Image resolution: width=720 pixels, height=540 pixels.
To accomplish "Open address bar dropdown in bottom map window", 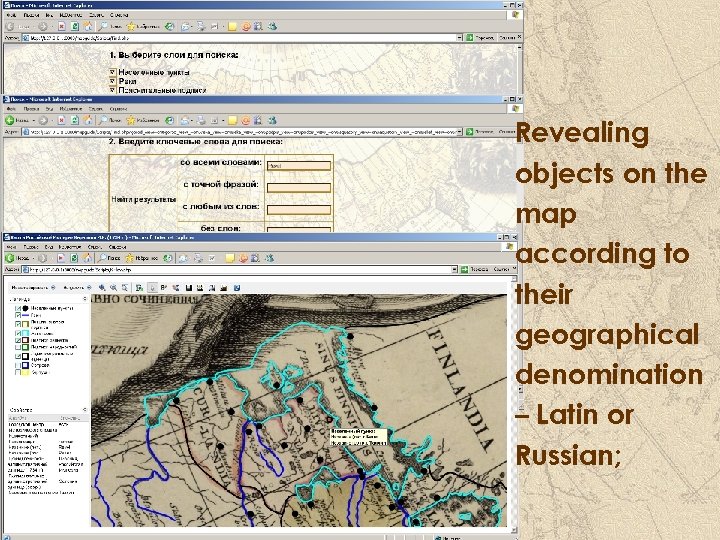I will (x=455, y=270).
